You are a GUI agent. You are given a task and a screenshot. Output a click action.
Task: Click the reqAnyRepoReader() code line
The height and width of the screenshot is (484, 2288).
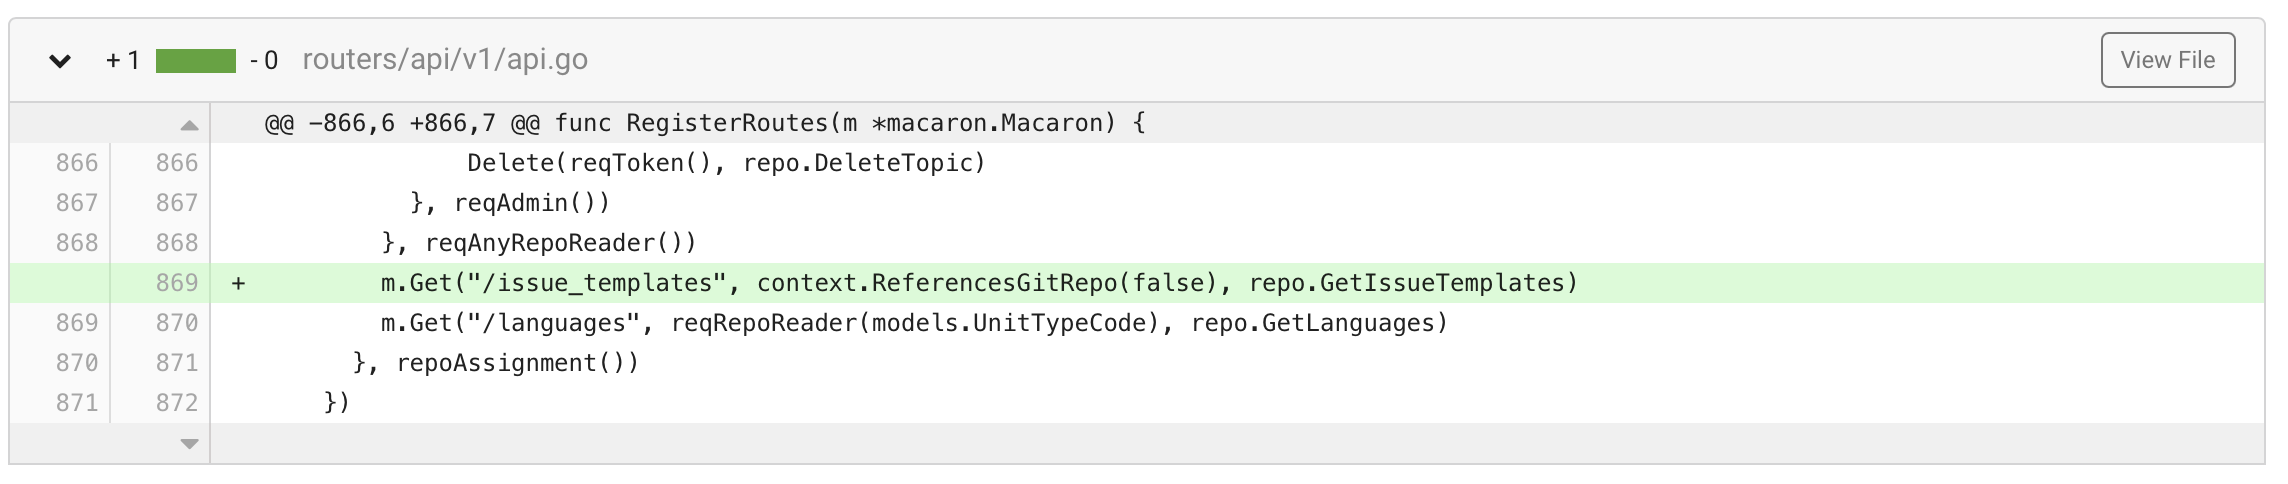(539, 243)
